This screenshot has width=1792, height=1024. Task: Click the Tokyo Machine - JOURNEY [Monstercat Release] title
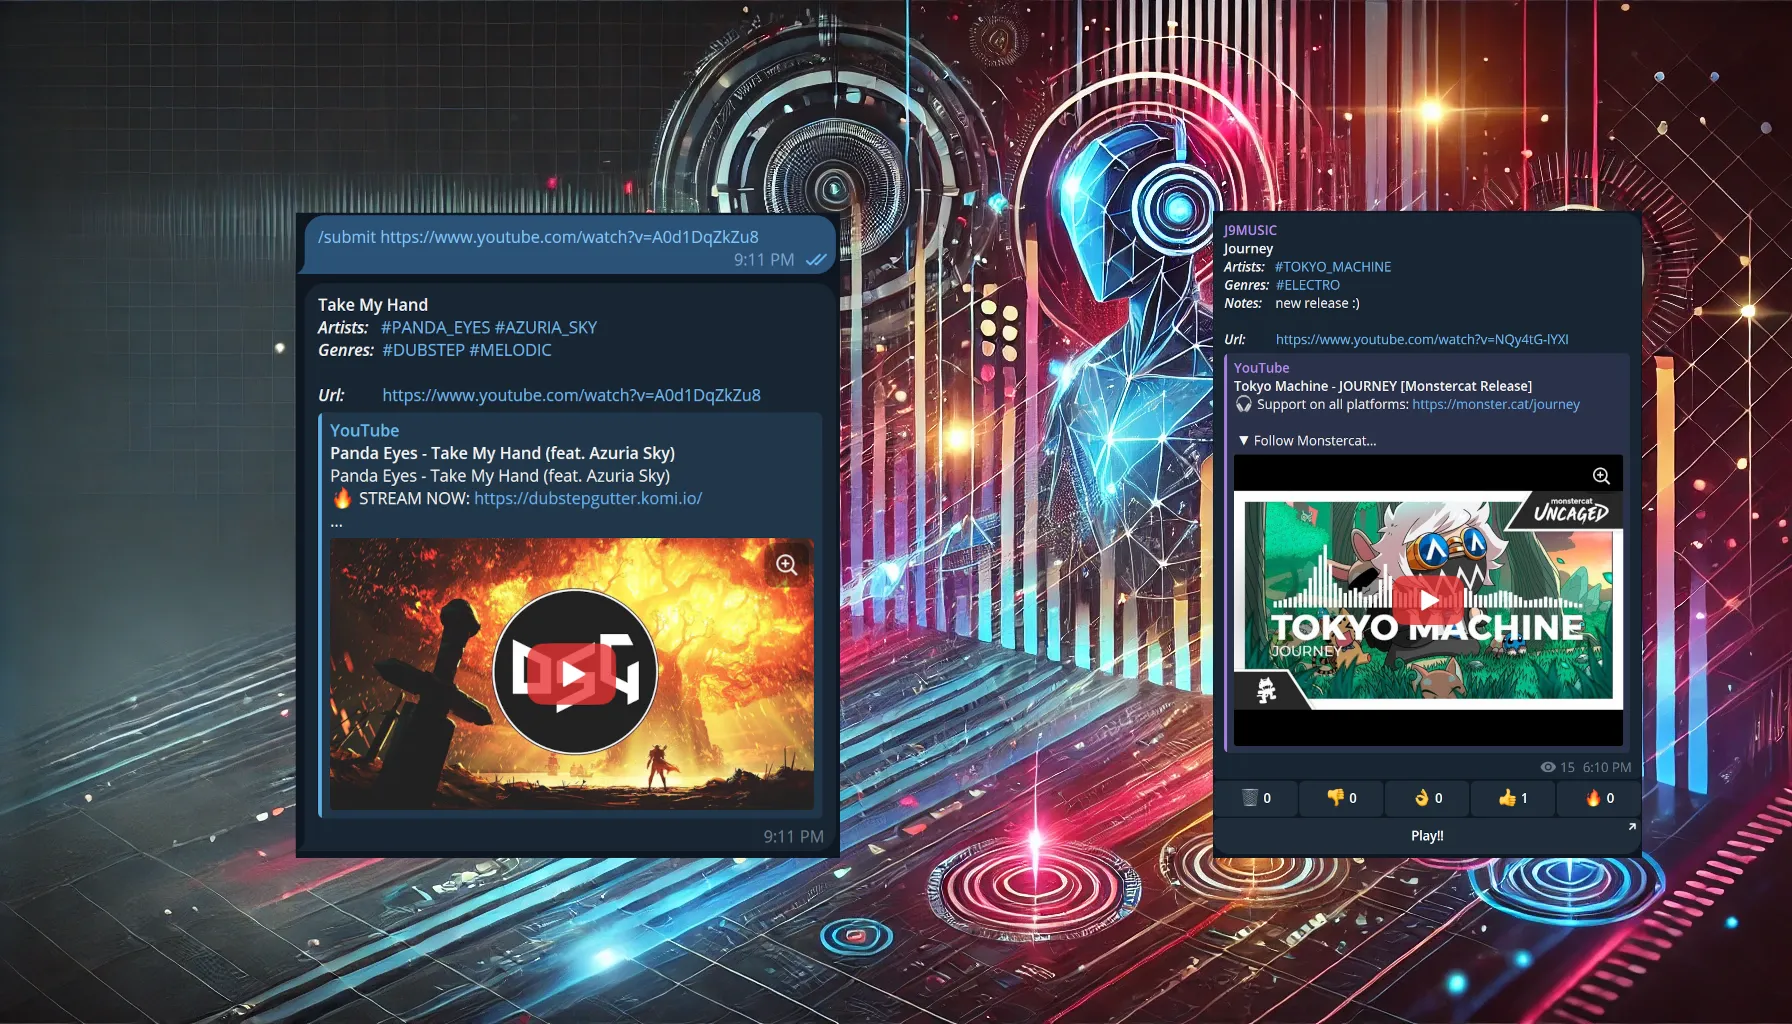coord(1382,386)
